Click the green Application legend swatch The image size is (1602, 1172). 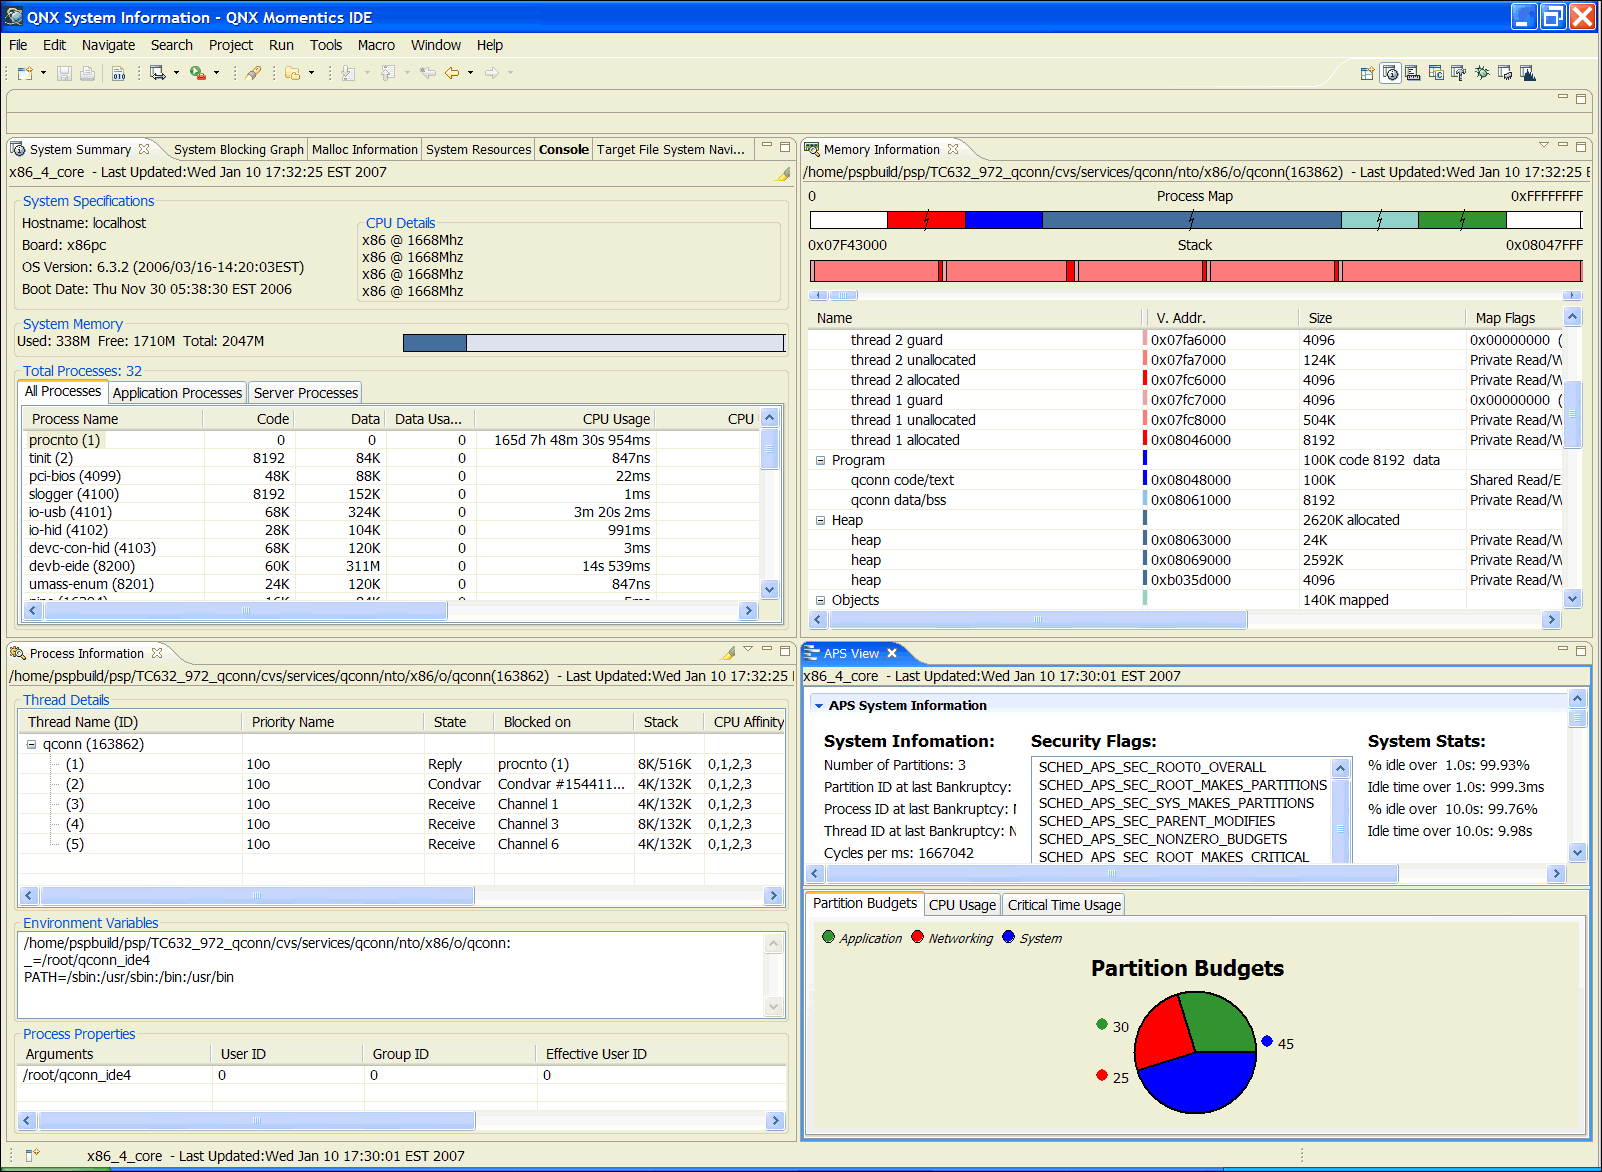[828, 937]
